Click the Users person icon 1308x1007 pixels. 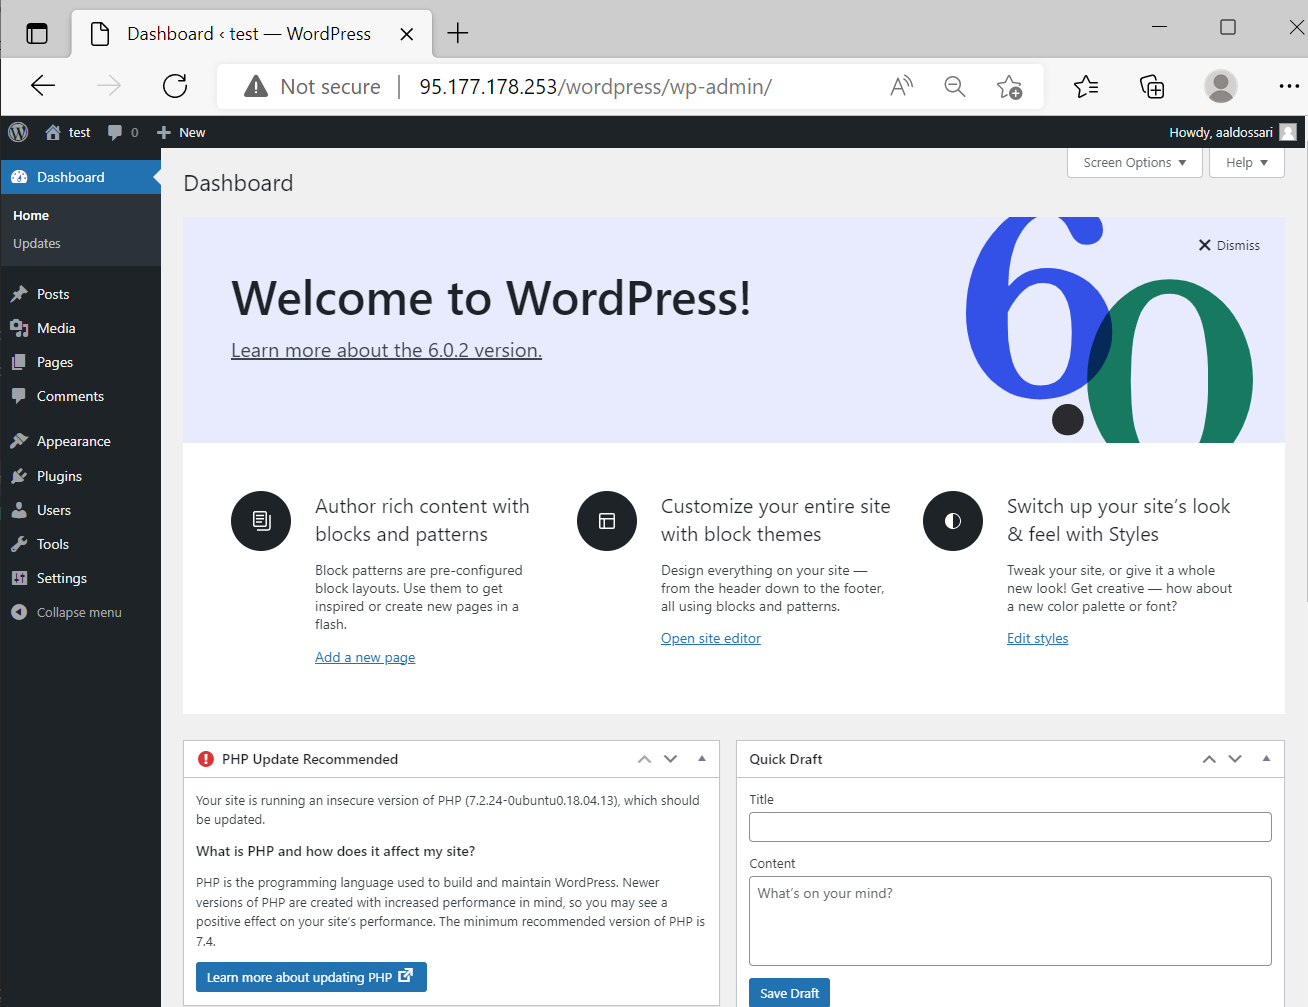[19, 510]
